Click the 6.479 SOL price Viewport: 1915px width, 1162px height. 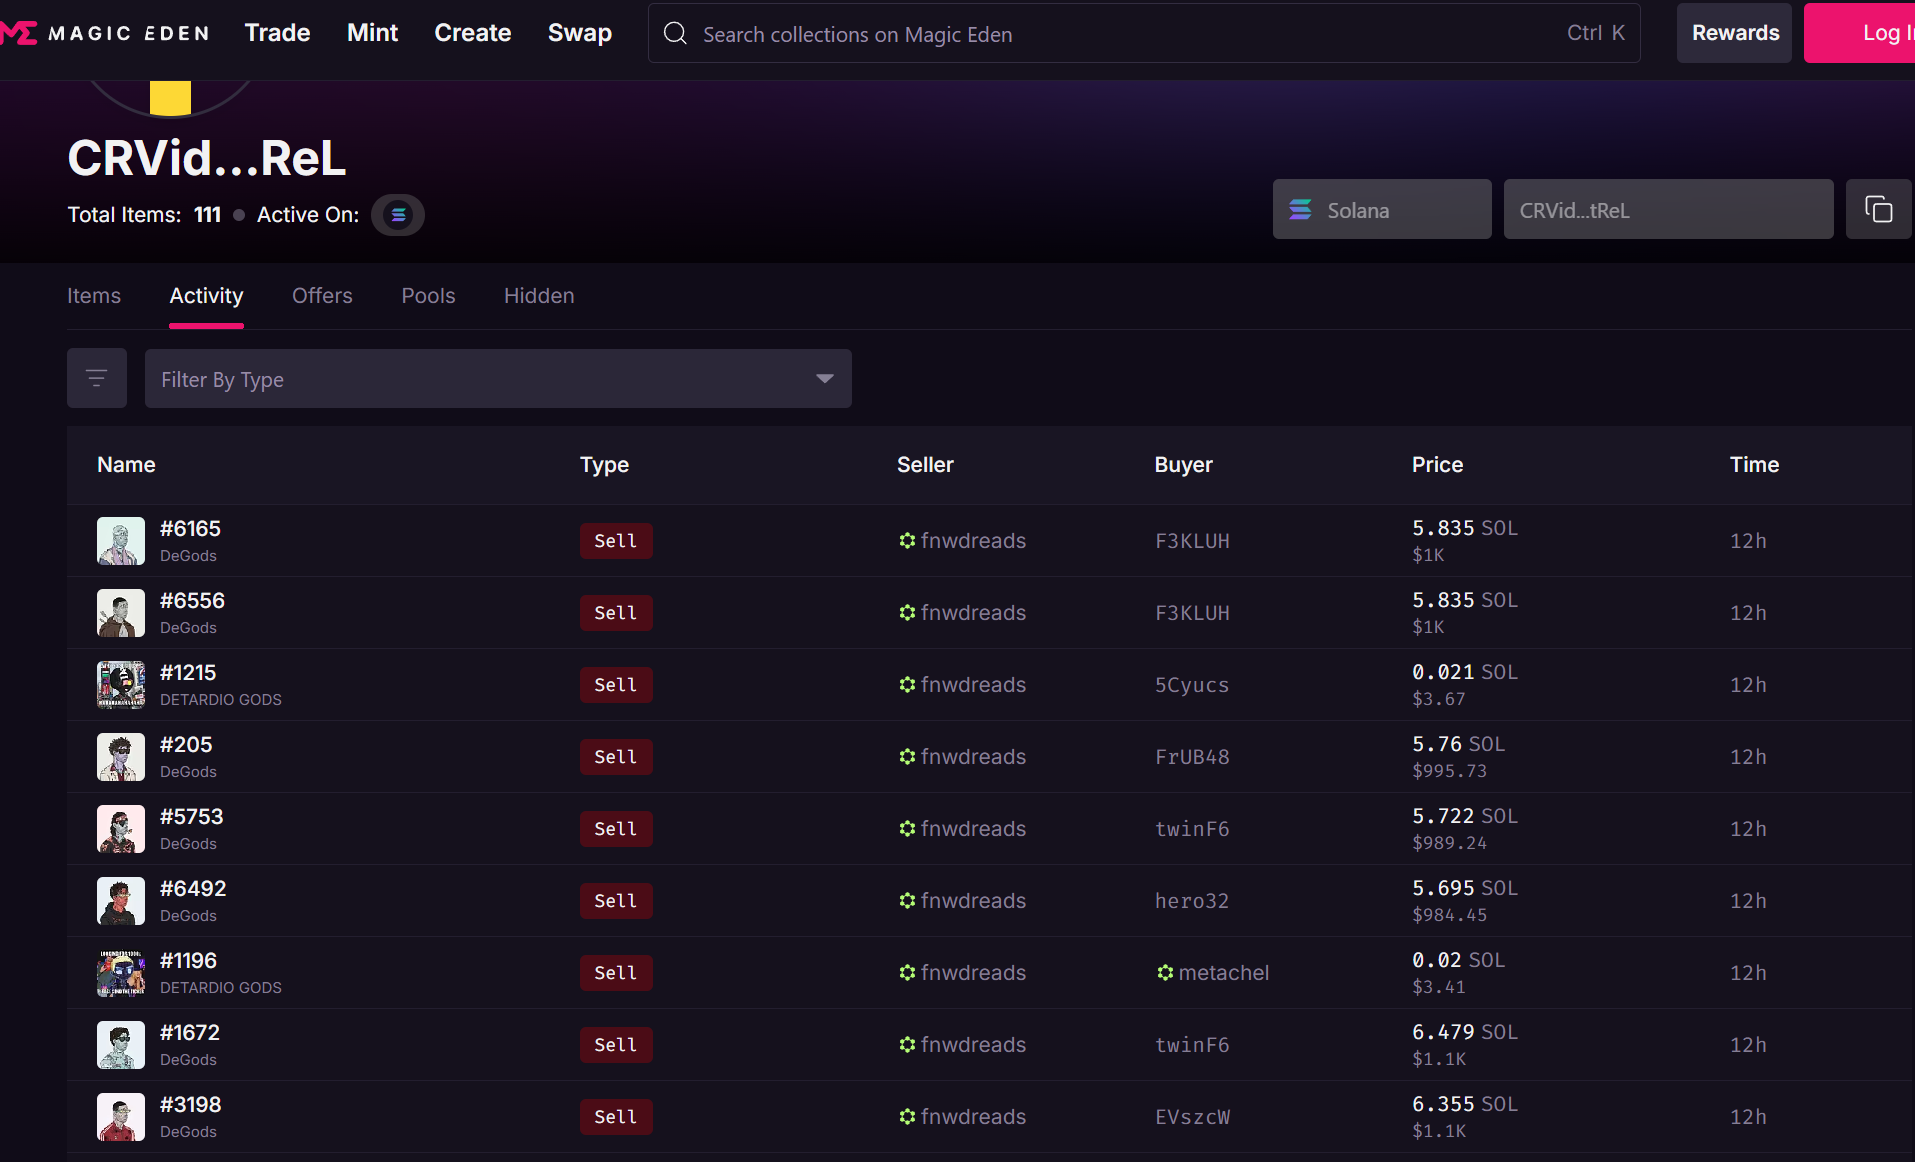(1465, 1032)
